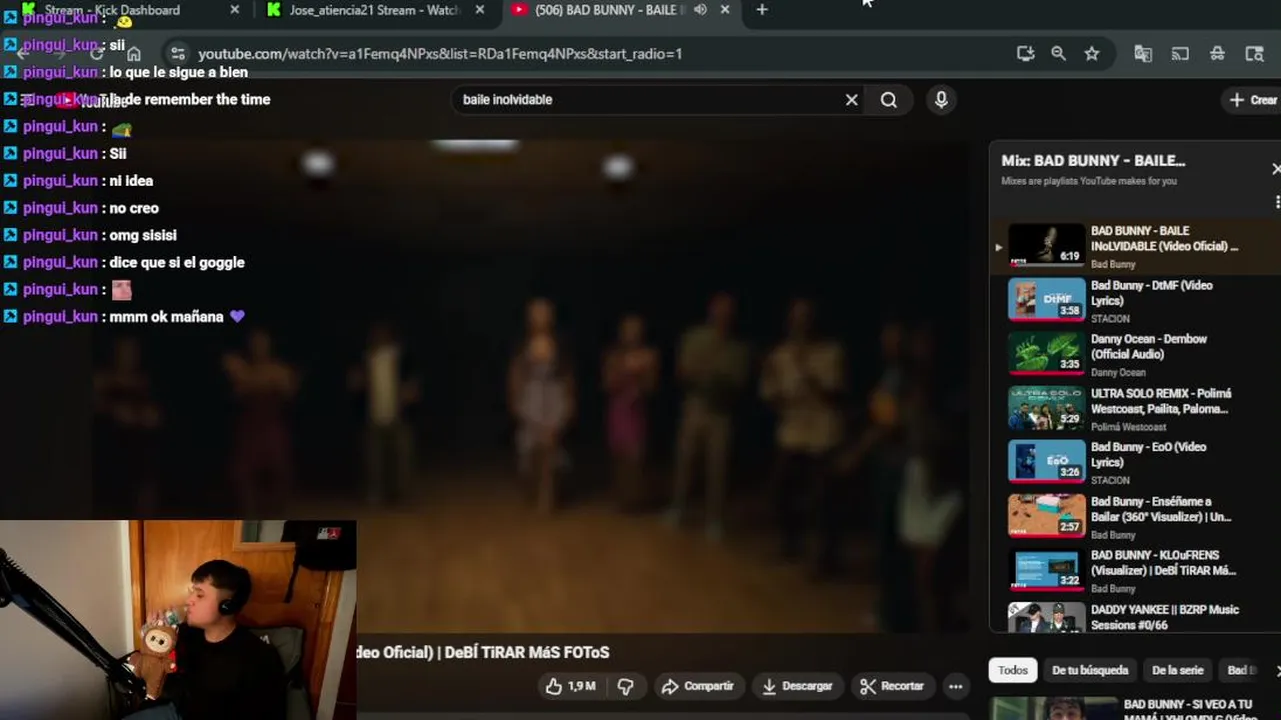This screenshot has height=720, width=1281.
Task: Open recommended video BAD BUNNY - SI VEO A TU MAMÁ
Action: point(1187,709)
